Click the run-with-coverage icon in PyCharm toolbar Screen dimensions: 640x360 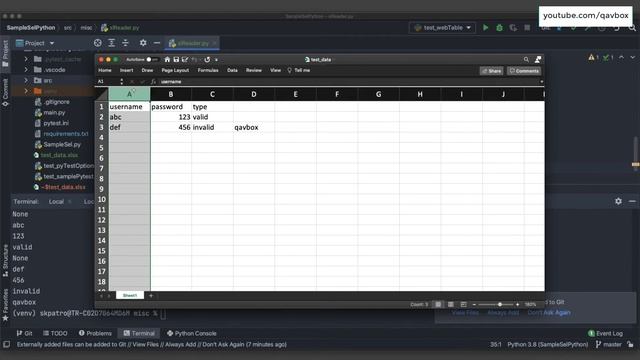pyautogui.click(x=513, y=28)
